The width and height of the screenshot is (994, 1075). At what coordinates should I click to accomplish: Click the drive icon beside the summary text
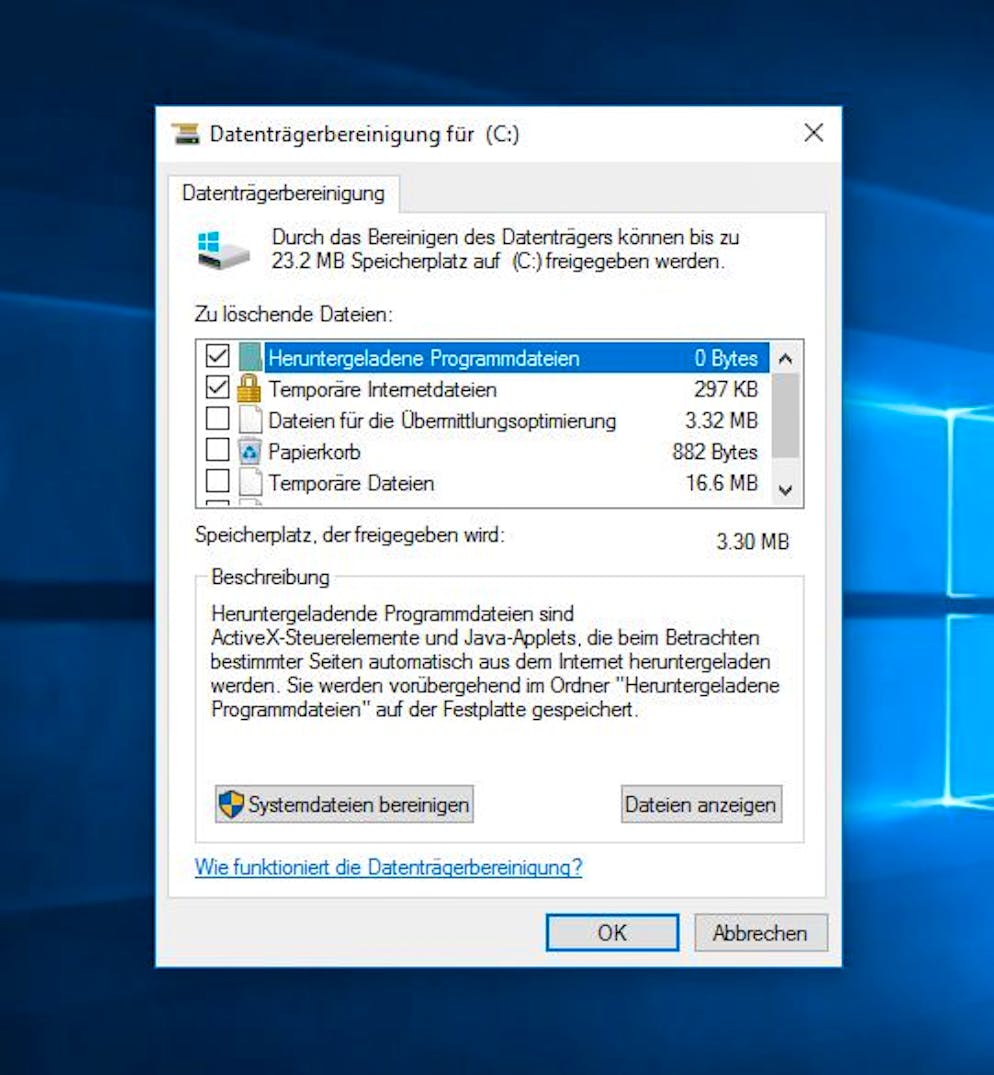222,249
